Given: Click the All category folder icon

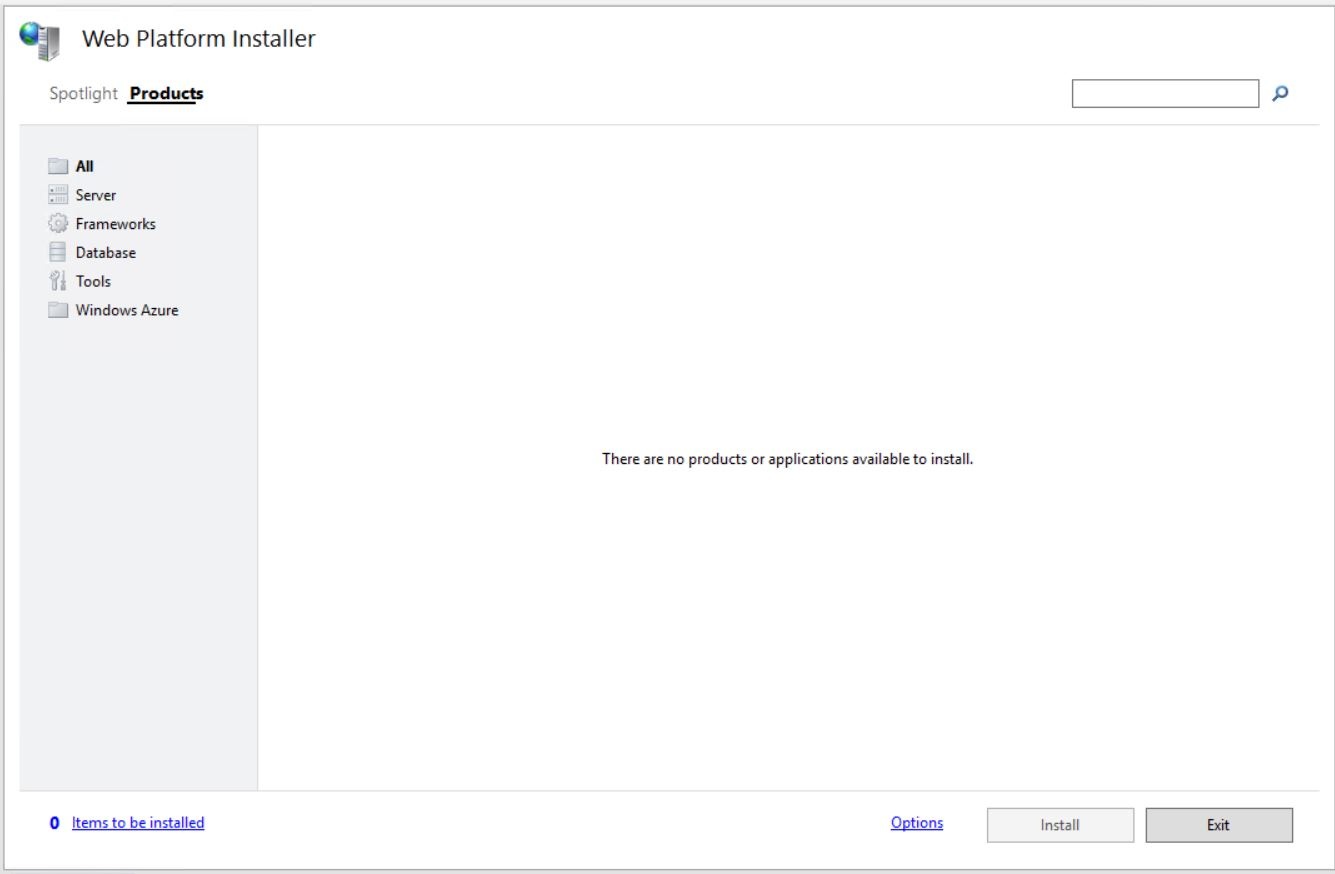Looking at the screenshot, I should (x=58, y=167).
